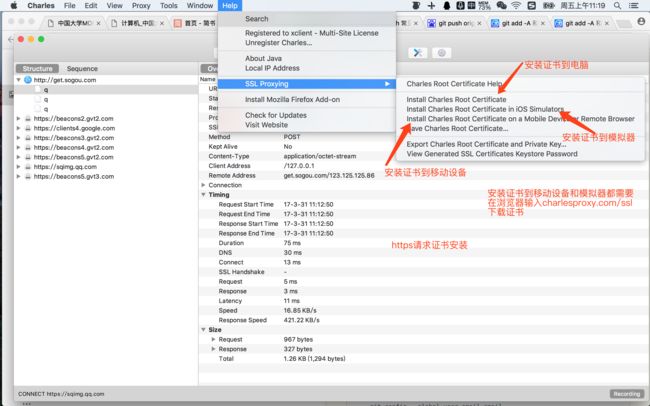Image resolution: width=650 pixels, height=406 pixels.
Task: Click the lock icon beside clients4.google.com
Action: click(28, 128)
